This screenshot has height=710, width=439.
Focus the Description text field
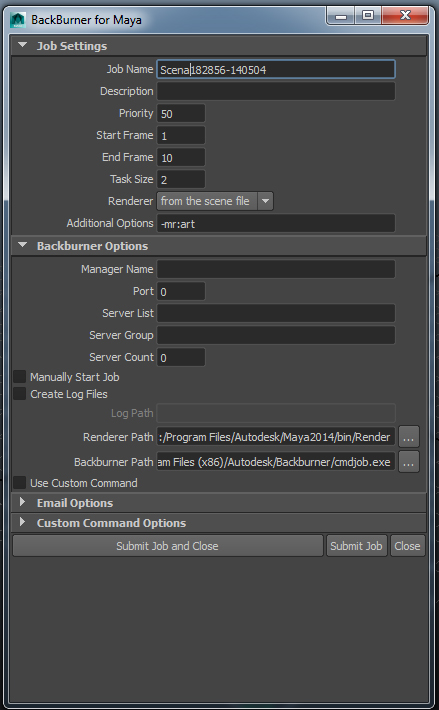[x=276, y=91]
